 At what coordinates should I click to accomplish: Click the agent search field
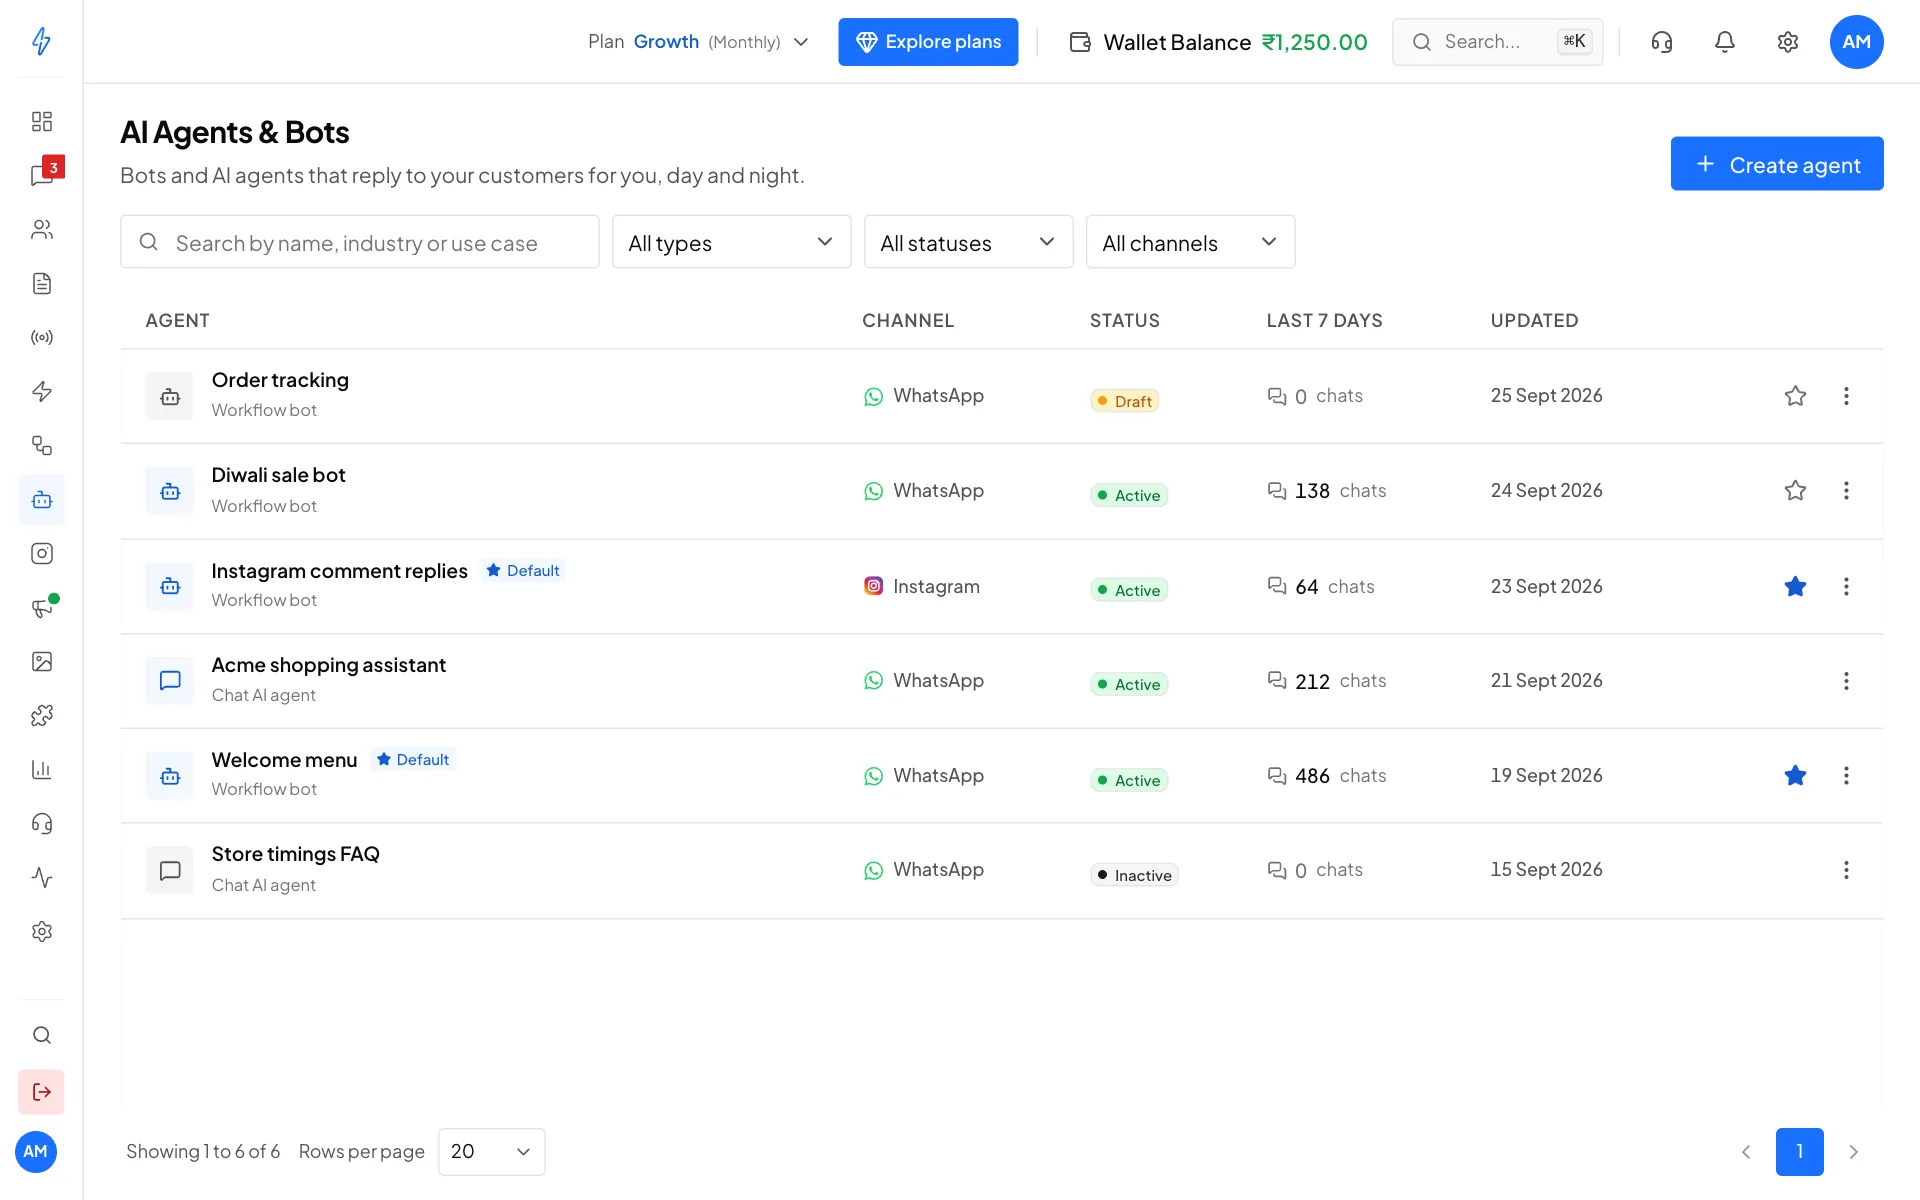pyautogui.click(x=359, y=242)
